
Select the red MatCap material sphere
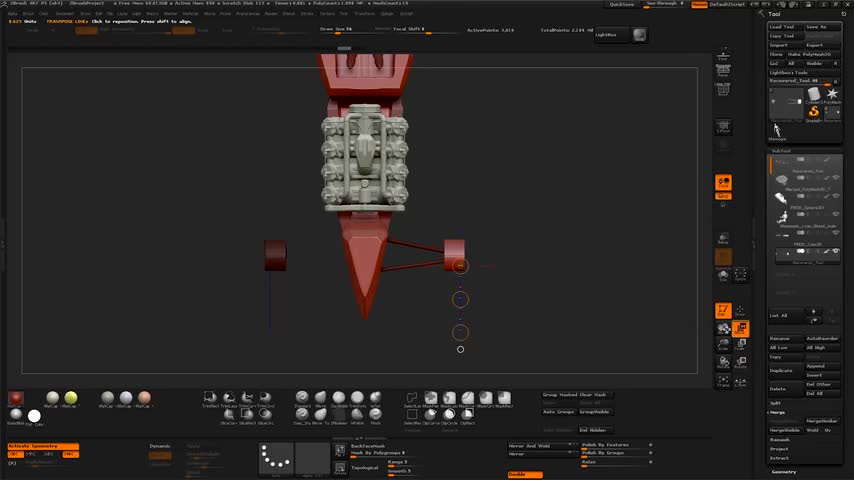point(16,398)
